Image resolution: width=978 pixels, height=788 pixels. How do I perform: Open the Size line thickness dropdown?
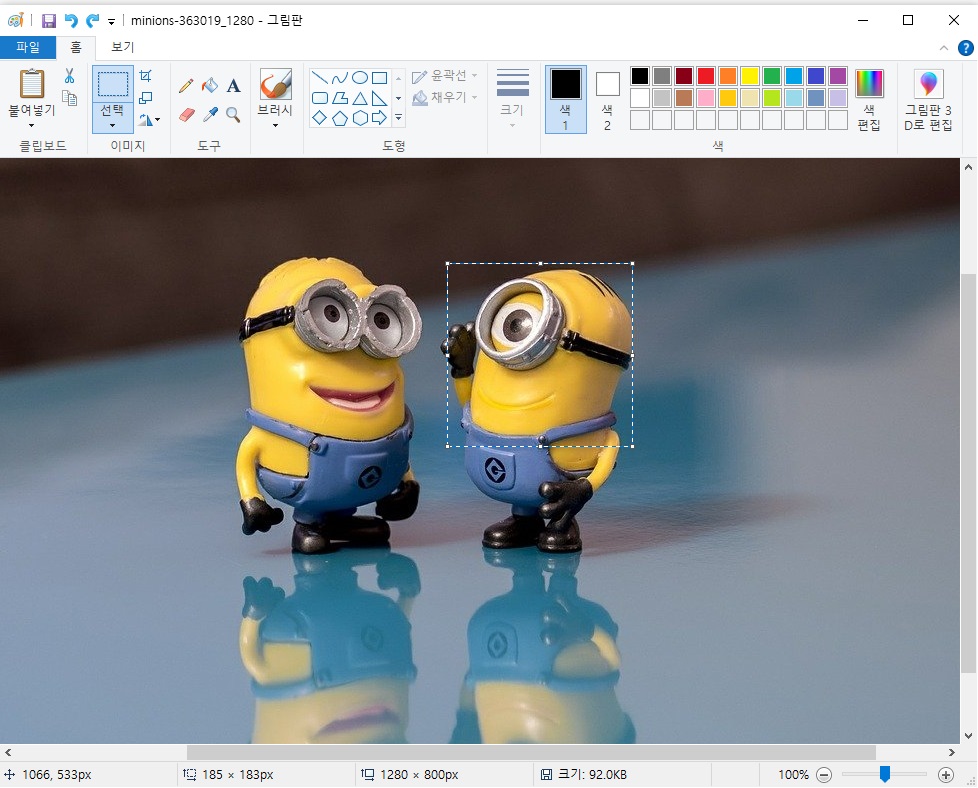pyautogui.click(x=513, y=99)
